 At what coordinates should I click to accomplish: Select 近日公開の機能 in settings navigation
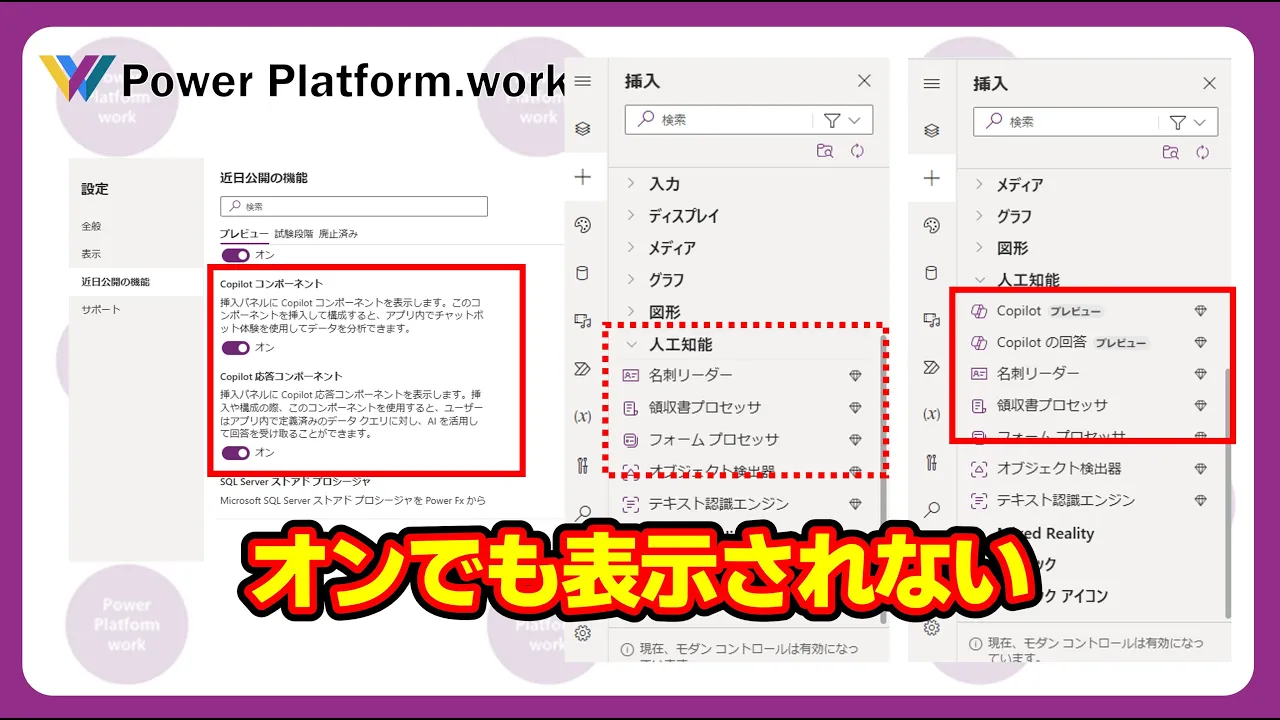(115, 282)
